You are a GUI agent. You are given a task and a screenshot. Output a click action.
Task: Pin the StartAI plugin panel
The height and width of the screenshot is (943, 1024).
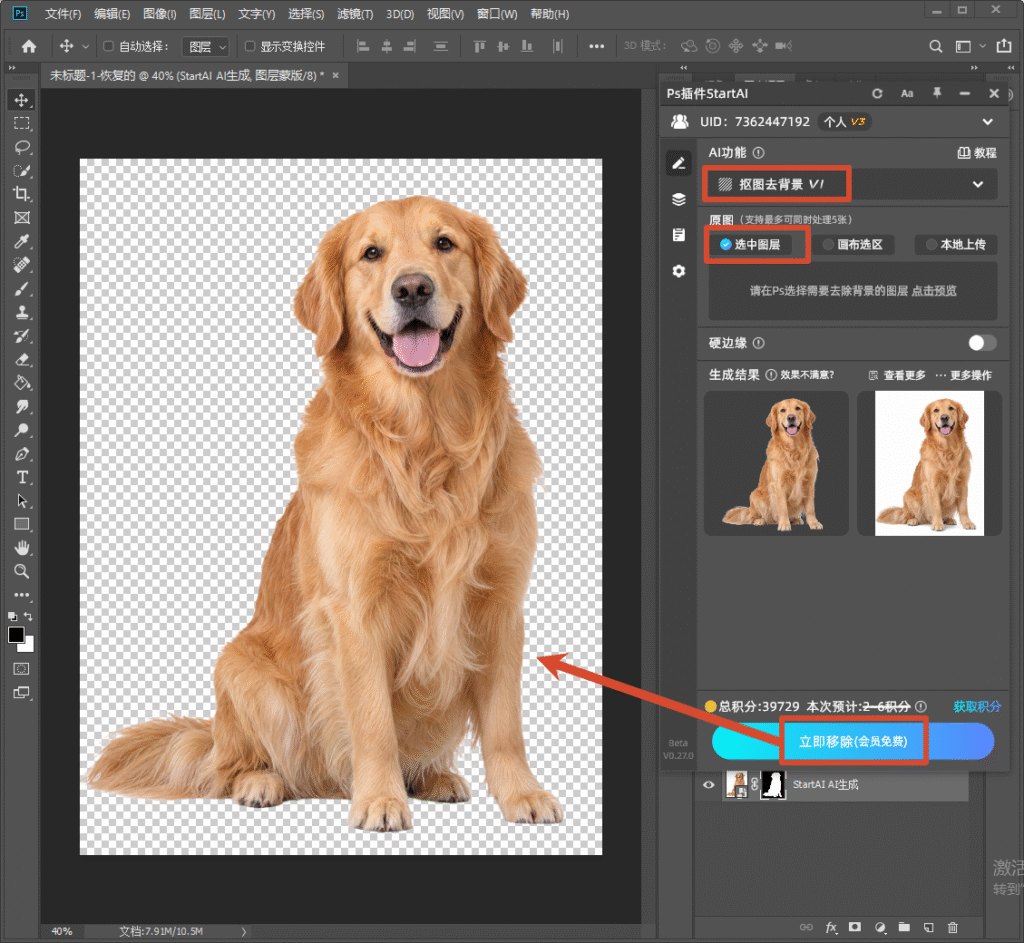click(x=937, y=93)
